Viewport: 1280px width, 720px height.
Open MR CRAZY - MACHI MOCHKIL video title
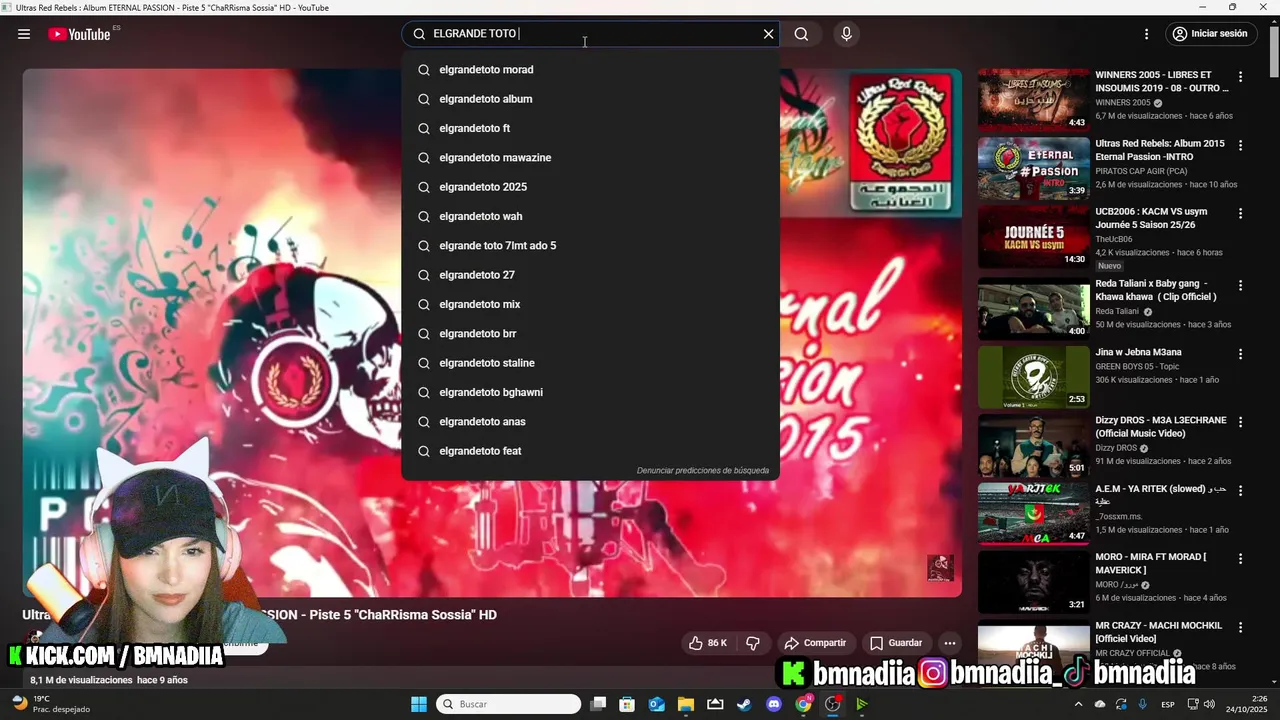(1158, 632)
